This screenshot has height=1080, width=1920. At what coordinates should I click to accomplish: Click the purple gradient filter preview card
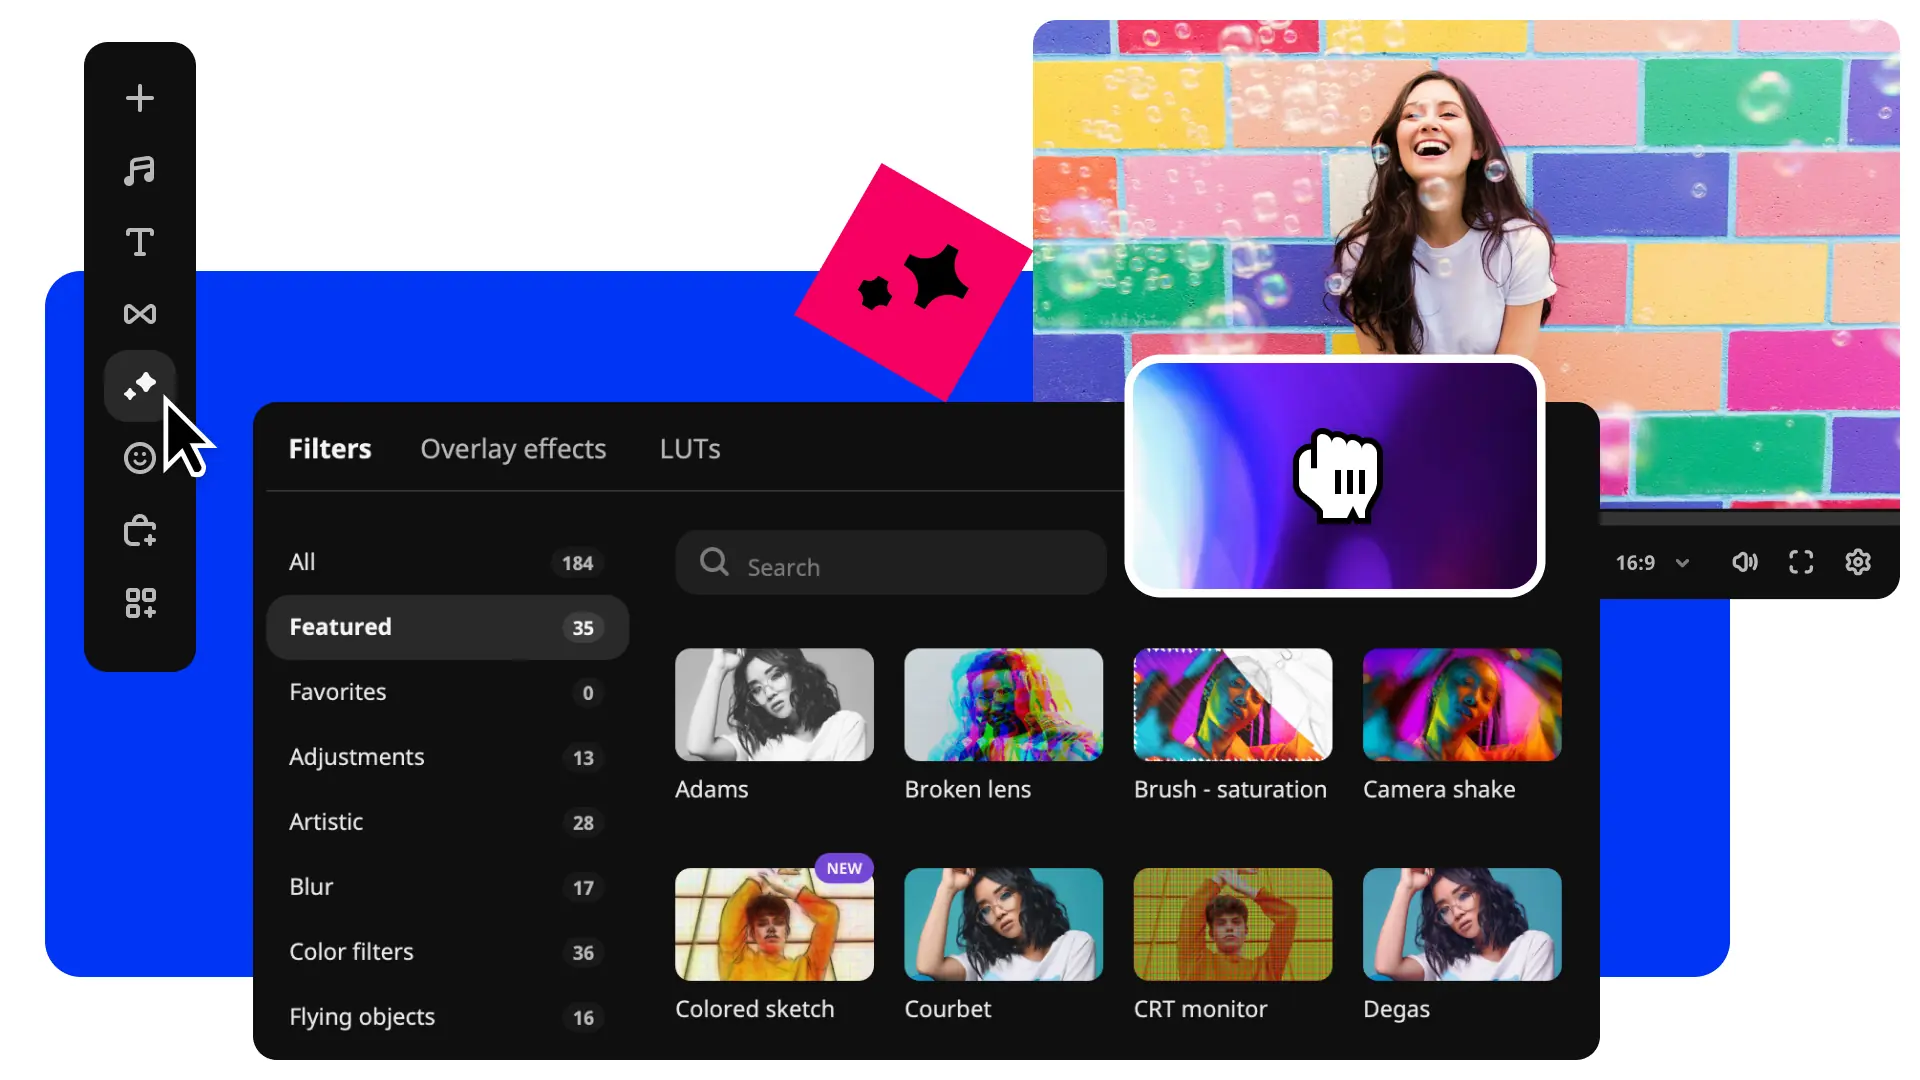click(x=1335, y=476)
